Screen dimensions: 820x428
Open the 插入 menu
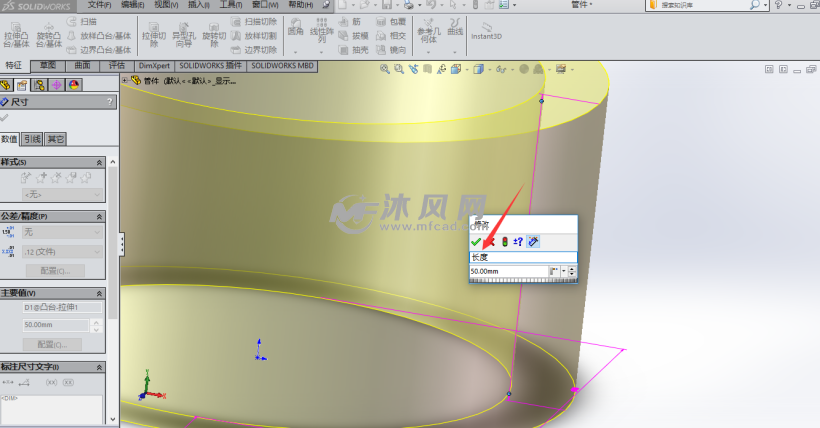click(x=199, y=5)
